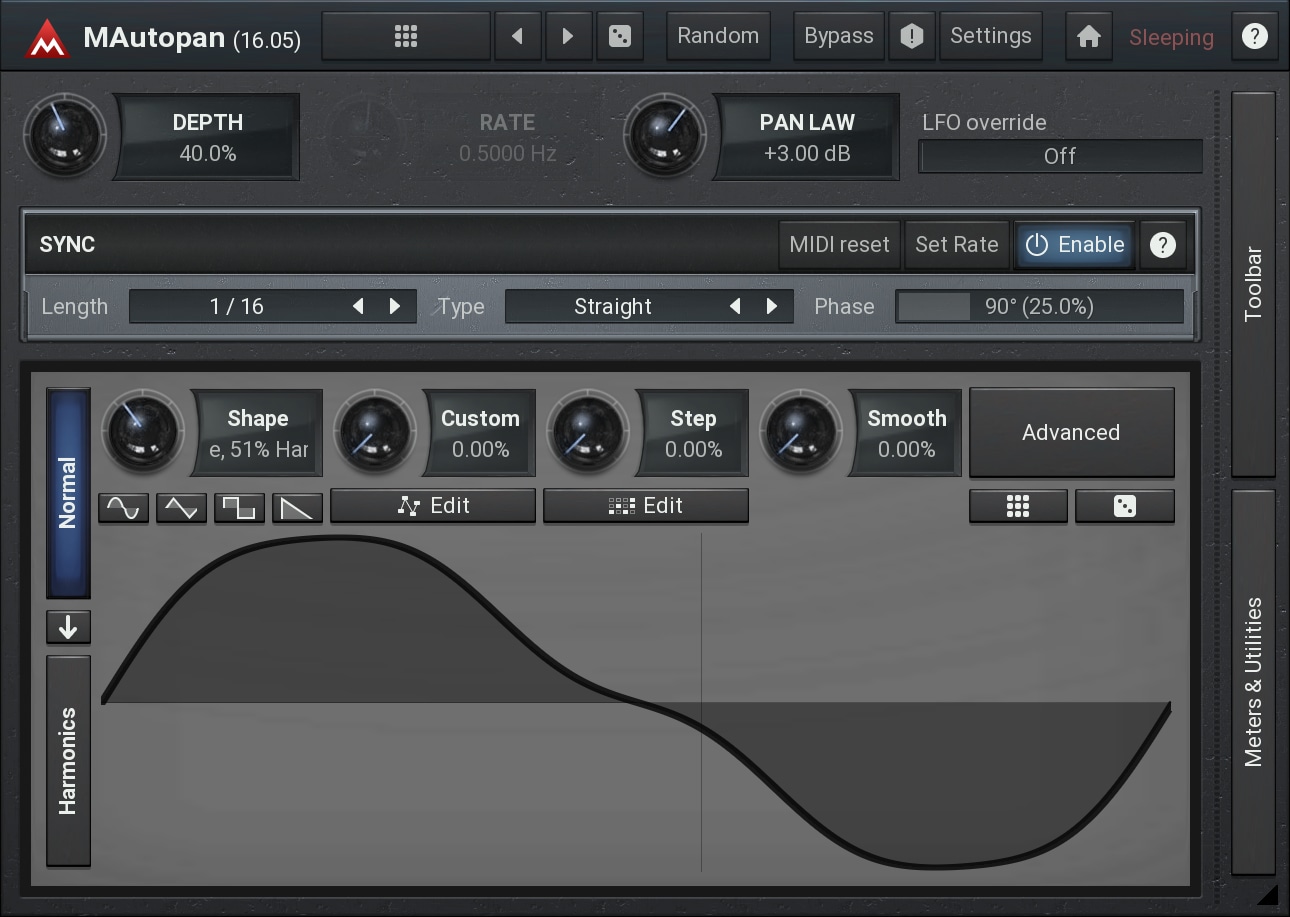Click the PAN LAW +3.00 dB field
The height and width of the screenshot is (917, 1290).
pyautogui.click(x=807, y=138)
